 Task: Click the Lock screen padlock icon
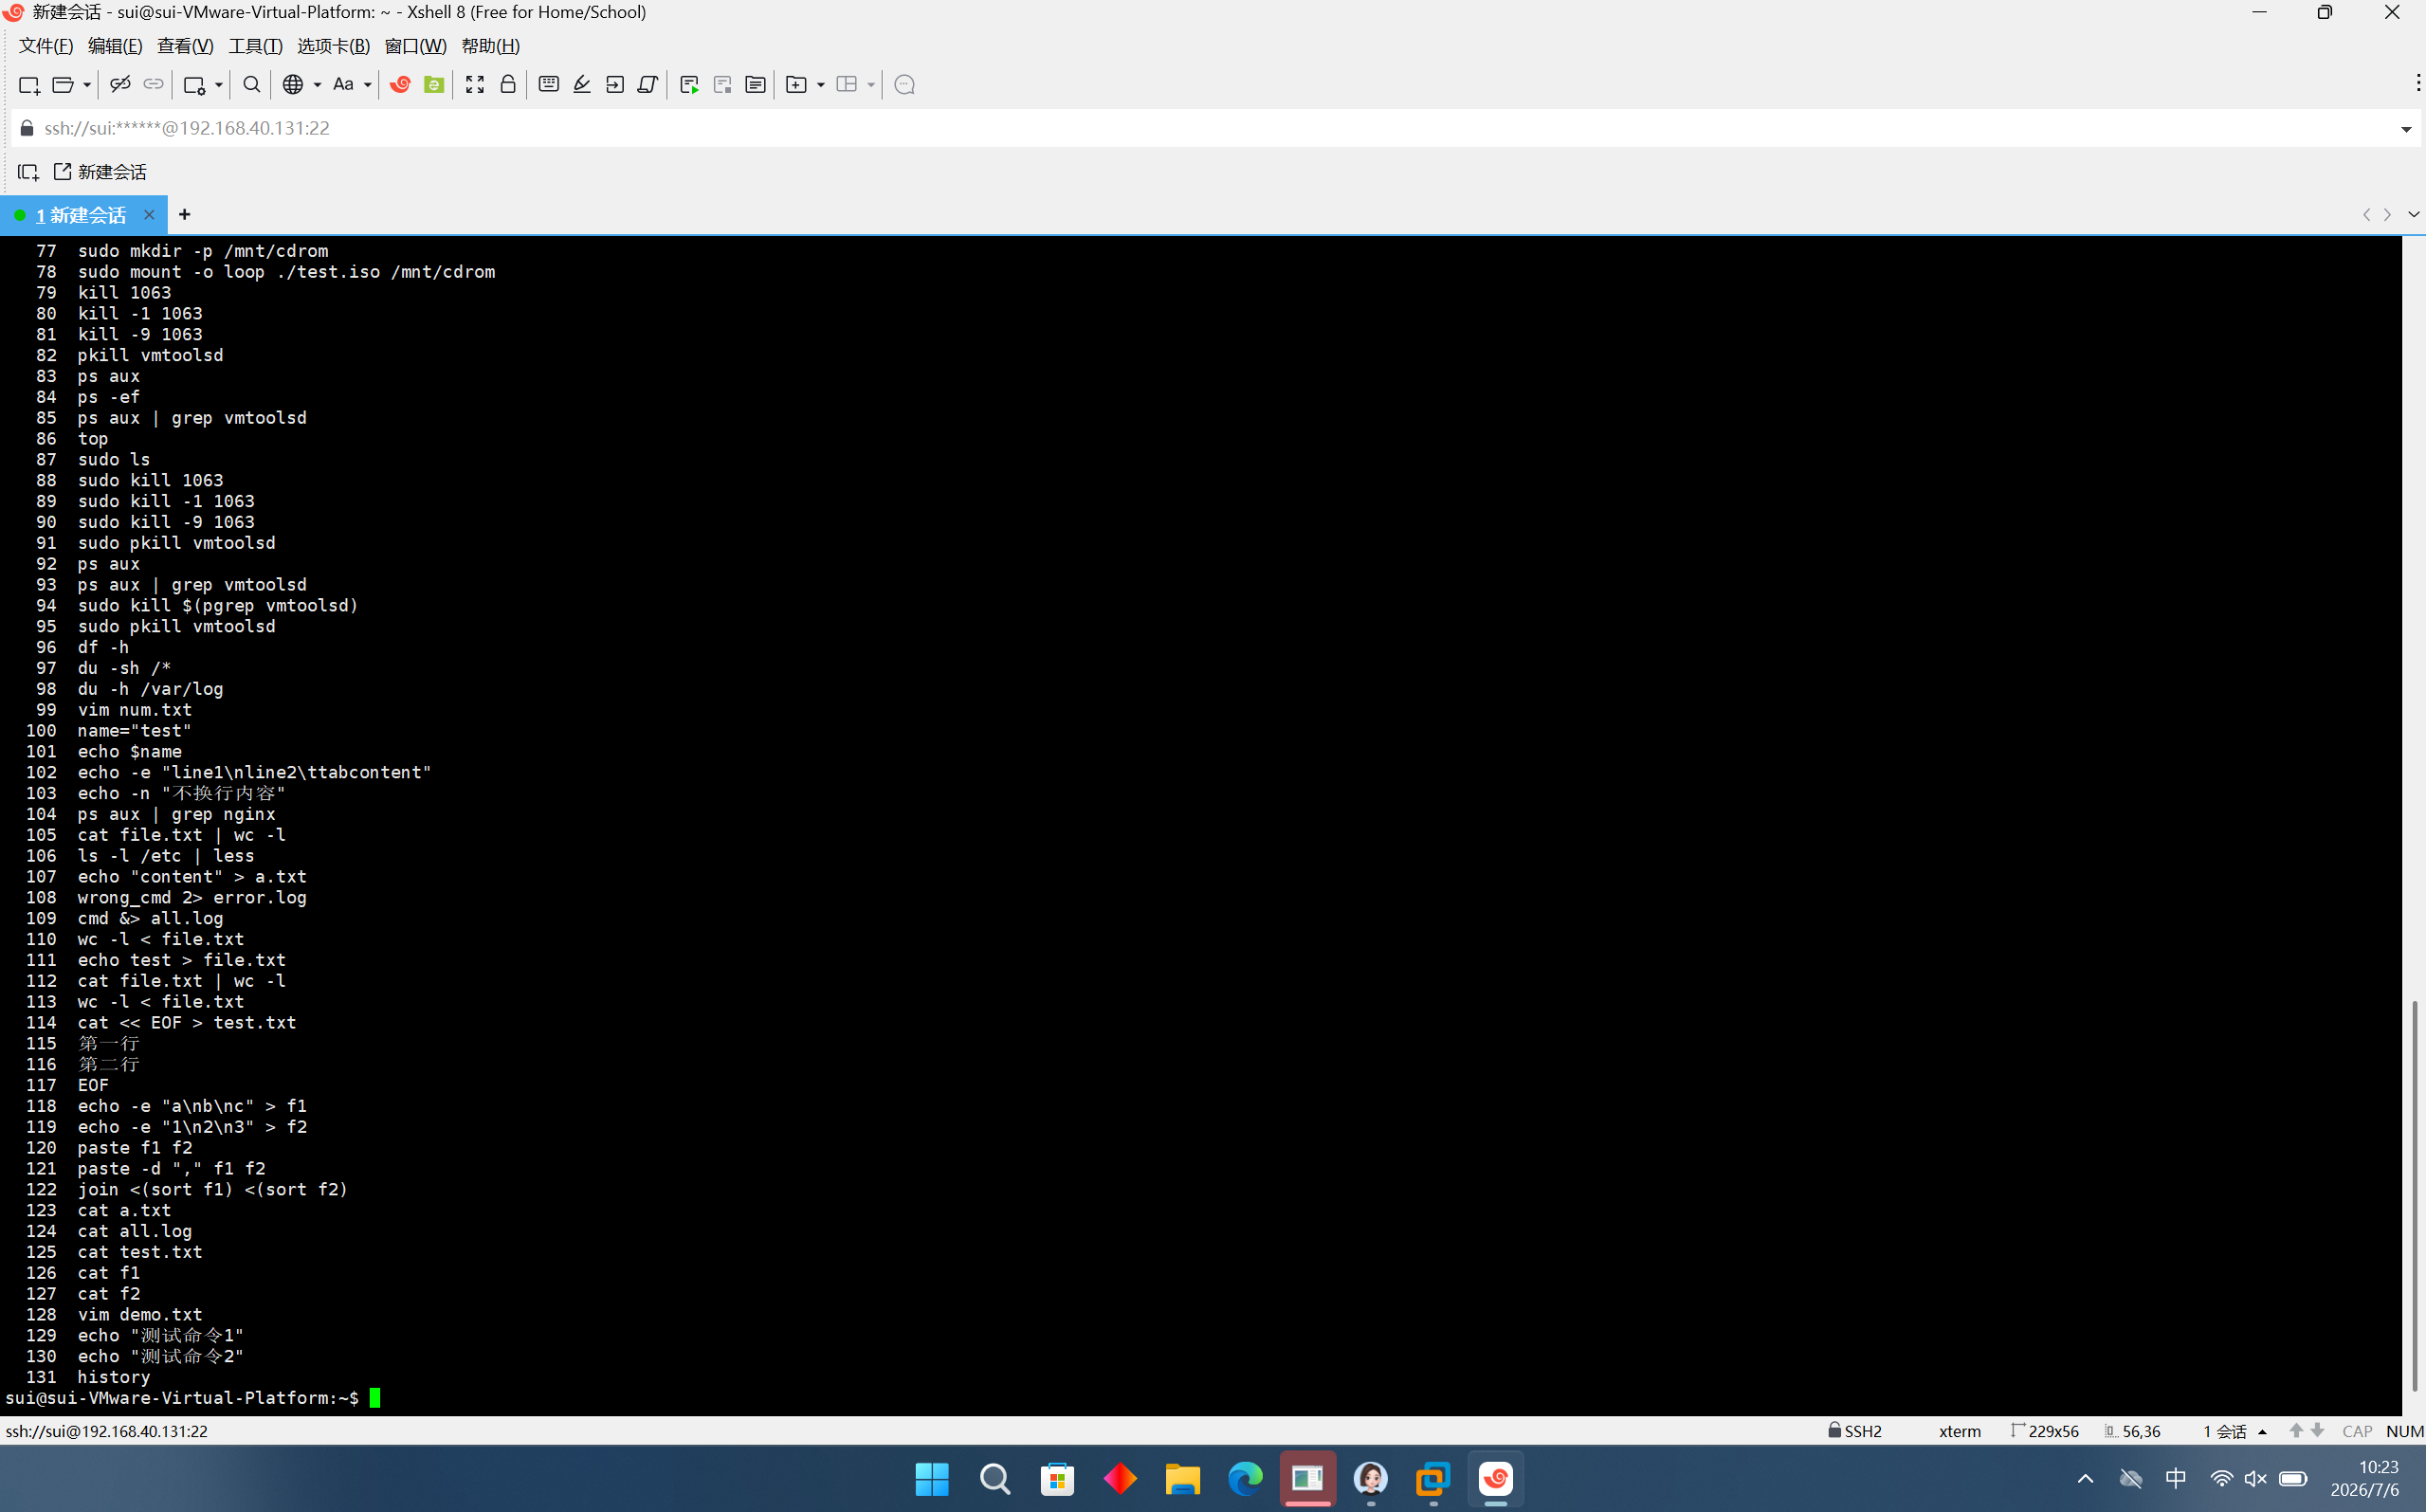coord(508,85)
